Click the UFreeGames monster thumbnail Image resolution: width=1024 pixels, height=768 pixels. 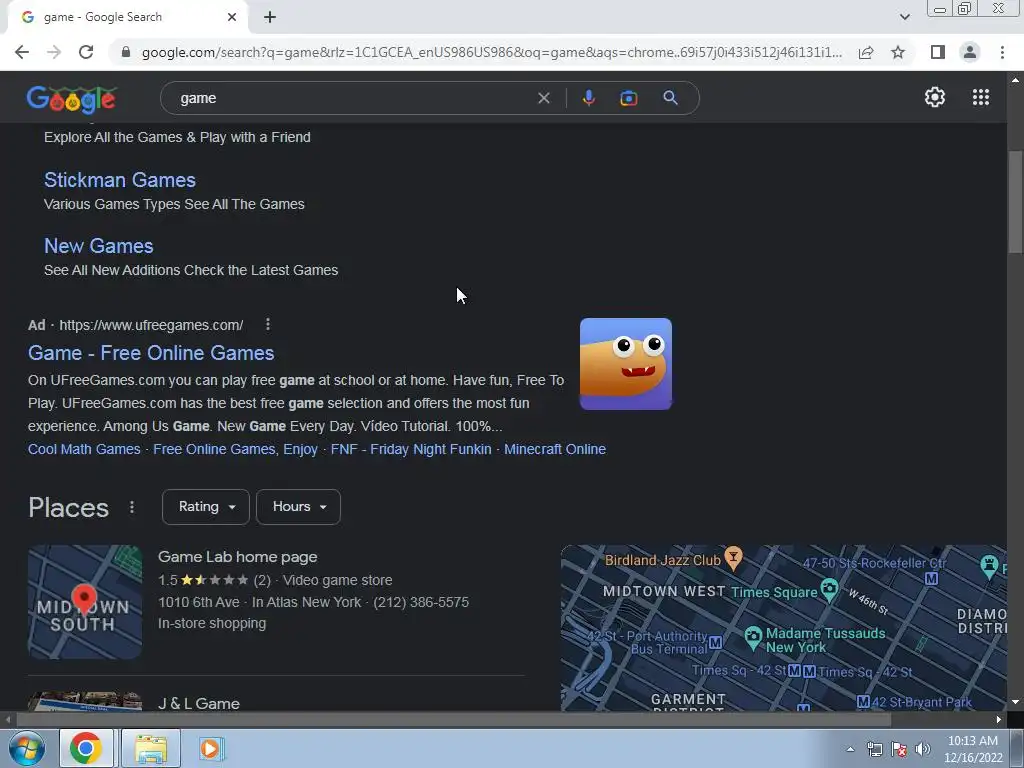(626, 364)
